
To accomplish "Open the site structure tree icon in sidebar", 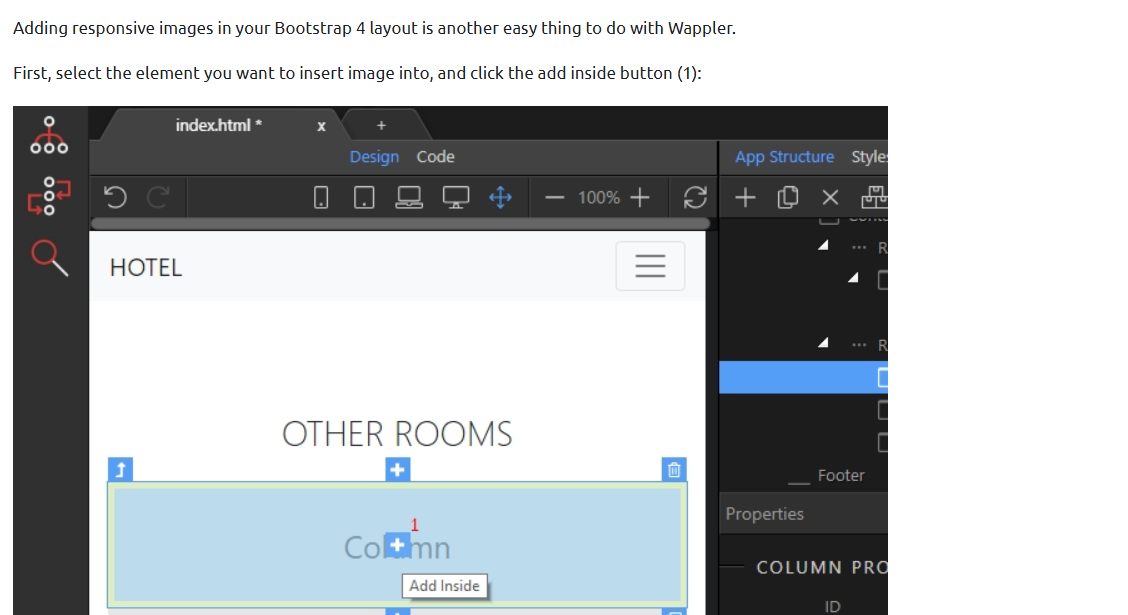I will click(x=49, y=136).
